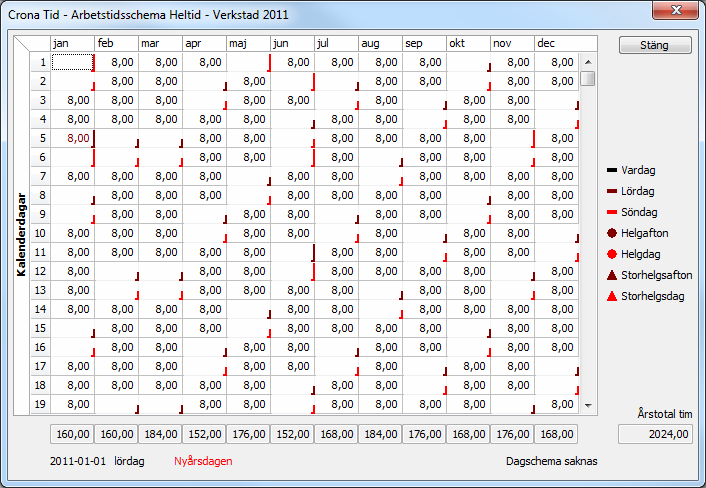Click the vertical scrollbar thumb
The image size is (706, 488).
(588, 79)
